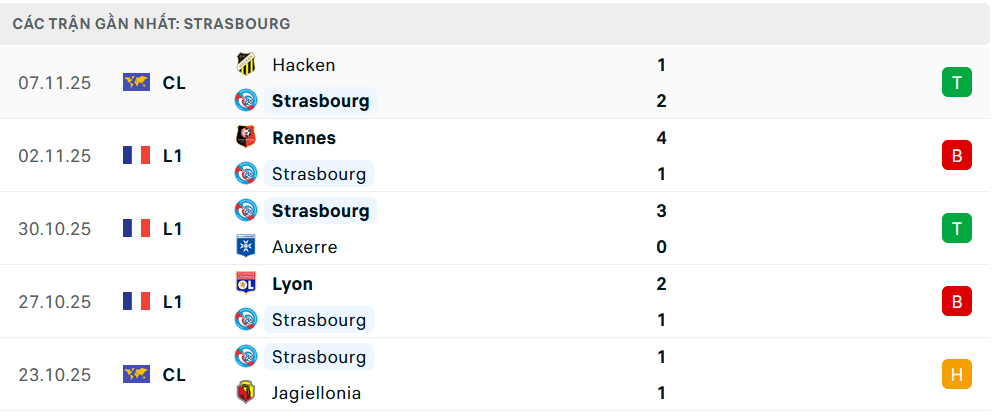The width and height of the screenshot is (993, 416).
Task: Click the Rennes club crest icon
Action: pos(245,137)
